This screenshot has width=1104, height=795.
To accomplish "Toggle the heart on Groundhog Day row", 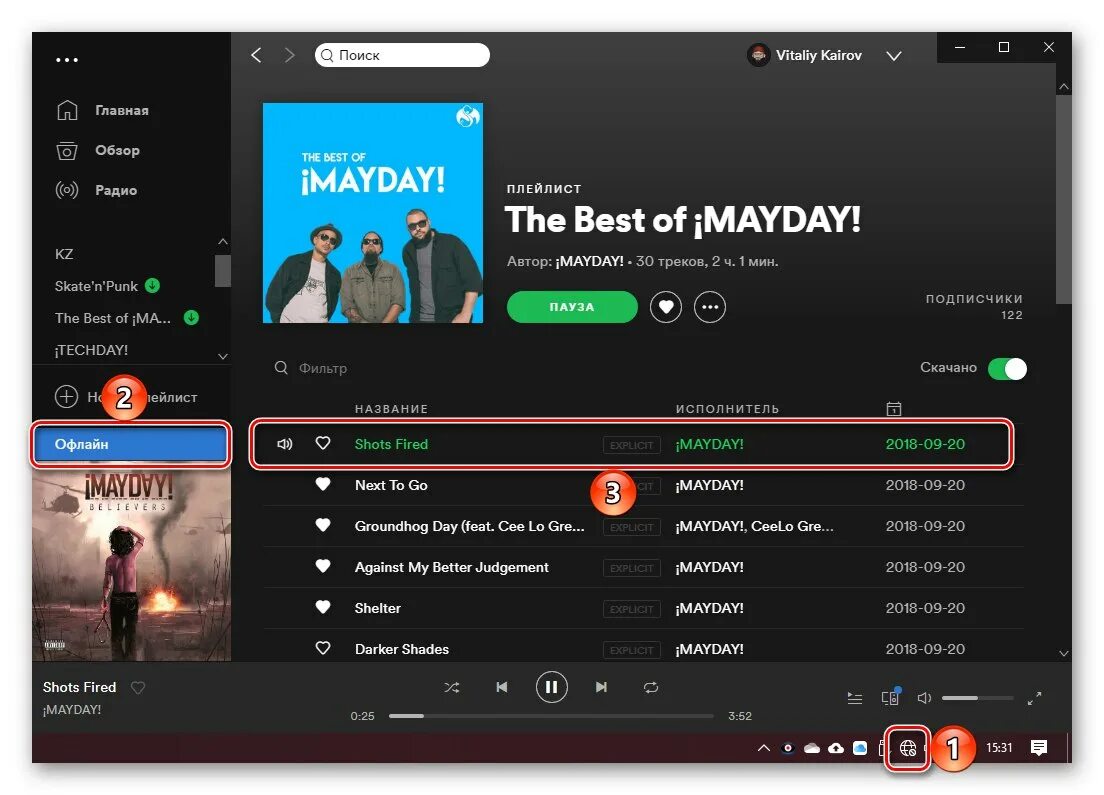I will [x=322, y=525].
